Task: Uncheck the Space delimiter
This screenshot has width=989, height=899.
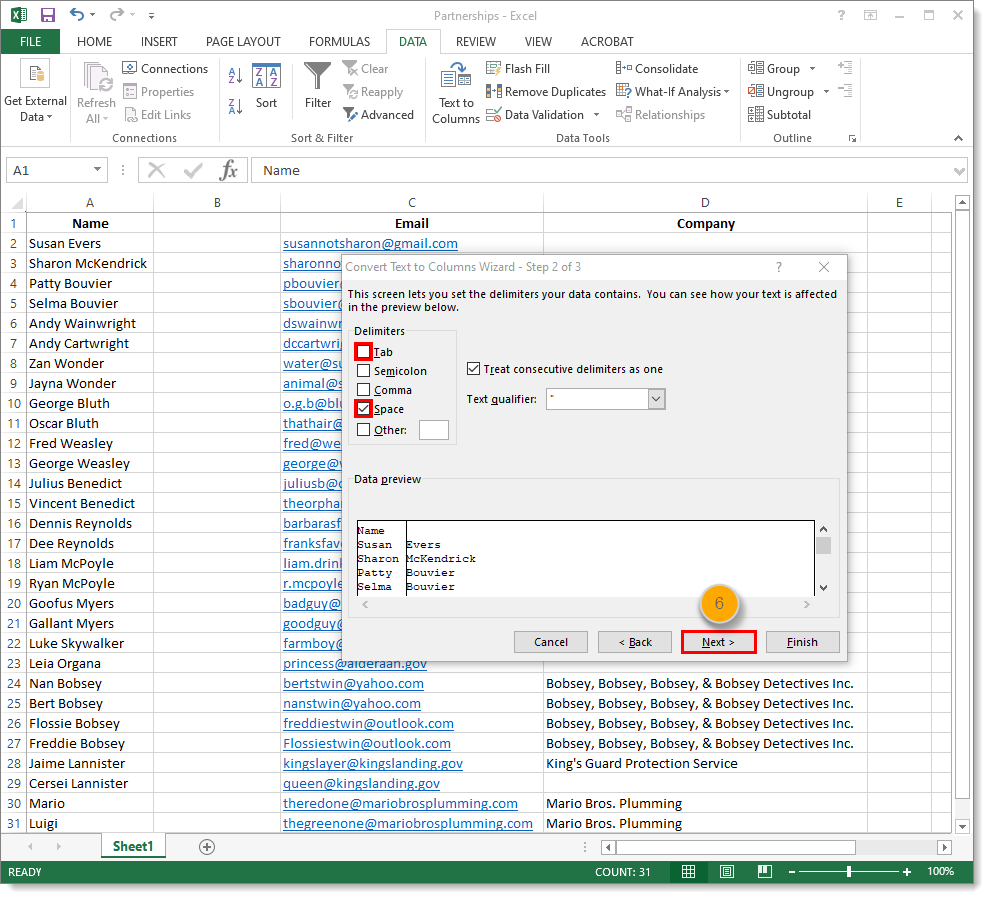Action: pyautogui.click(x=363, y=408)
